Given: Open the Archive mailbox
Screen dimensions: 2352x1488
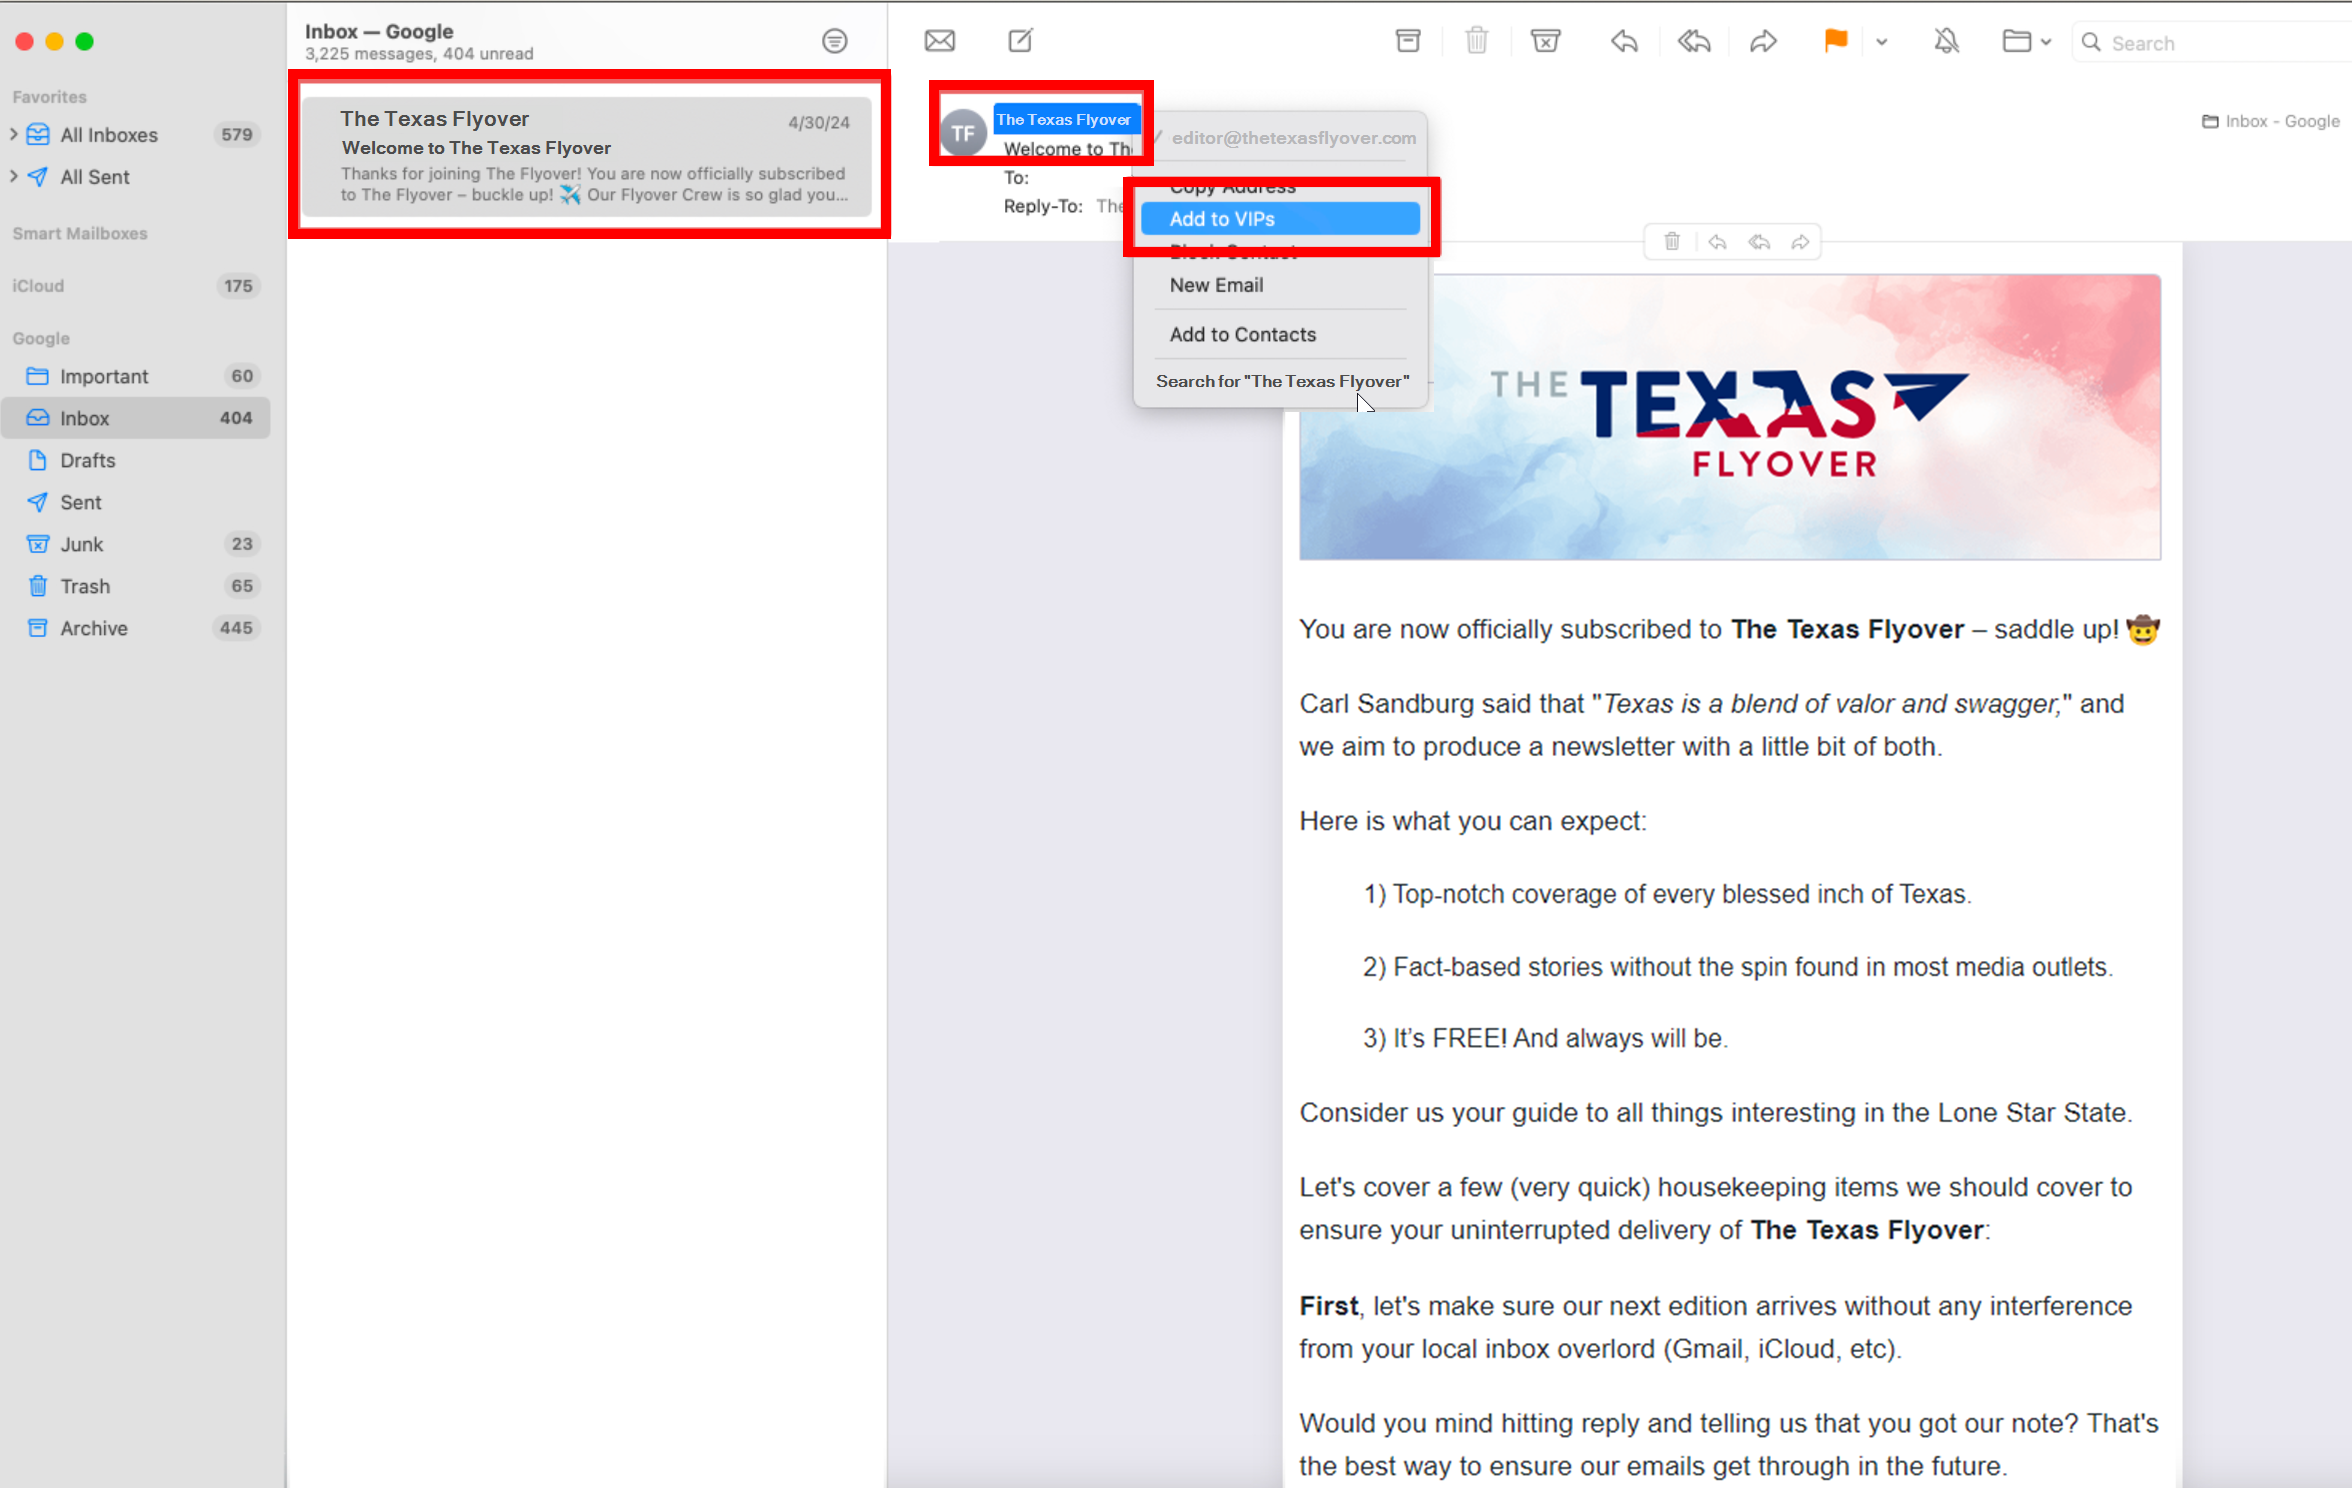Looking at the screenshot, I should coord(135,628).
